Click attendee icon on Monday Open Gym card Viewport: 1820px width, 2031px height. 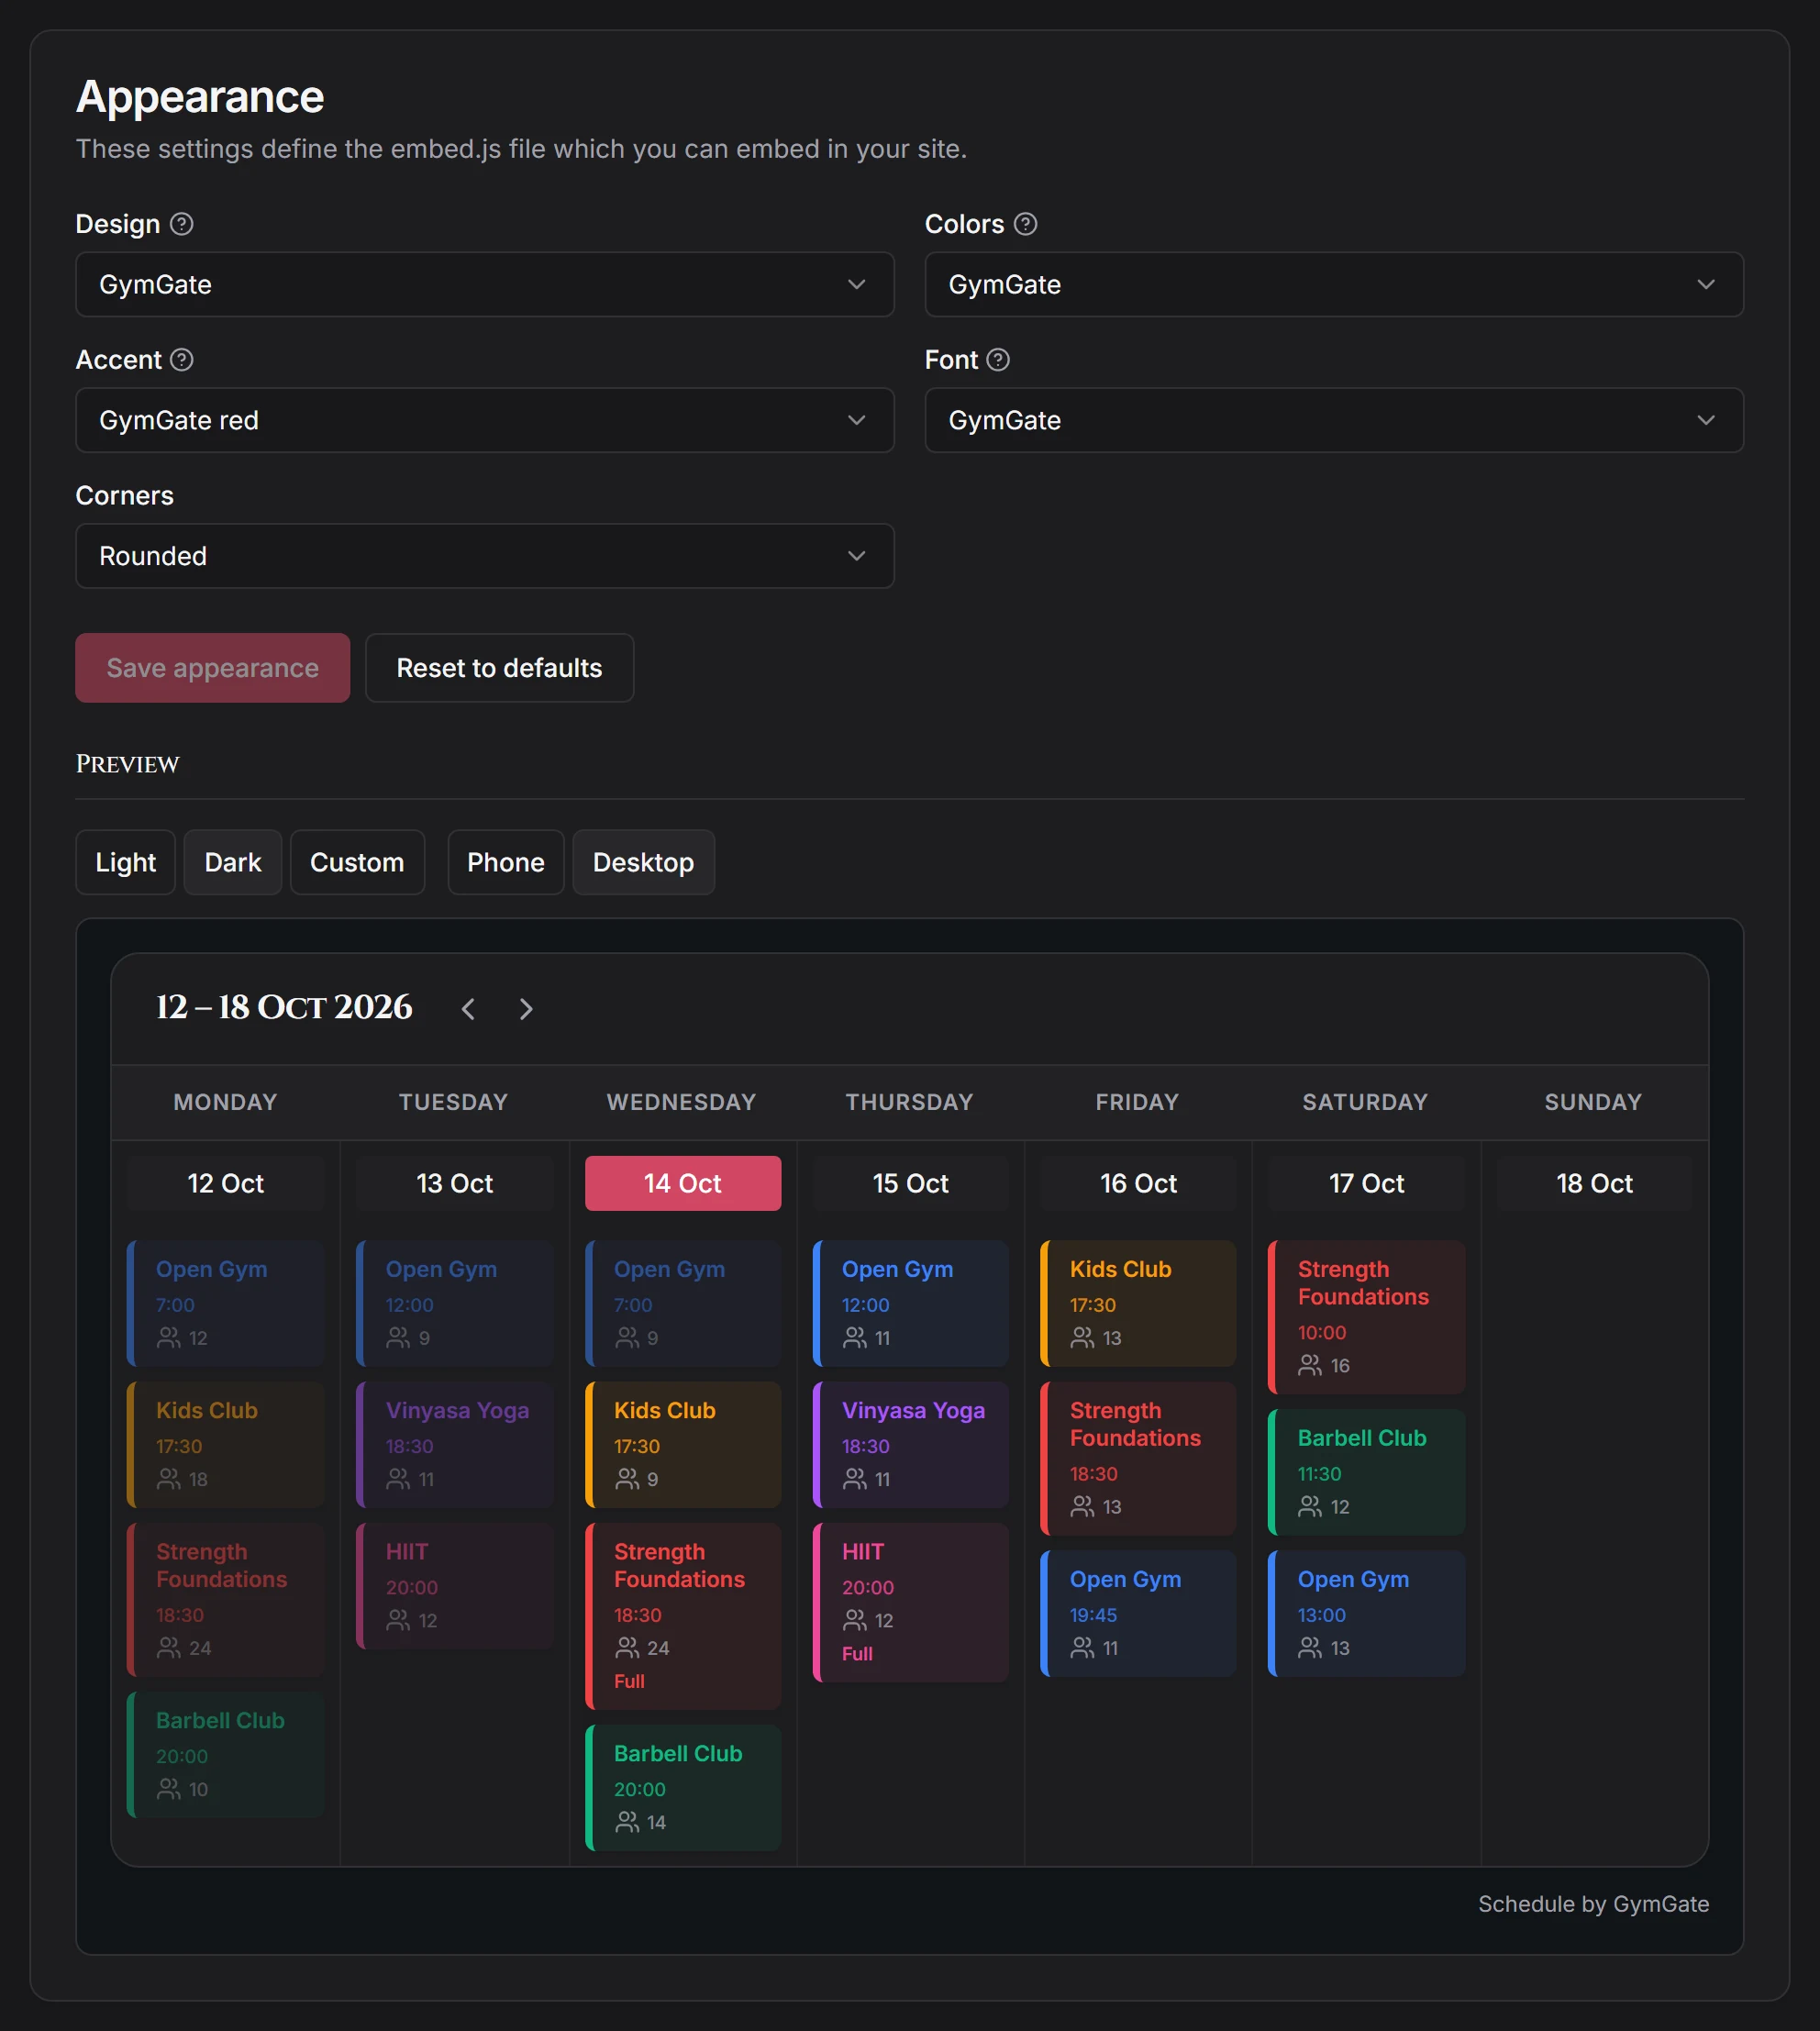click(169, 1337)
